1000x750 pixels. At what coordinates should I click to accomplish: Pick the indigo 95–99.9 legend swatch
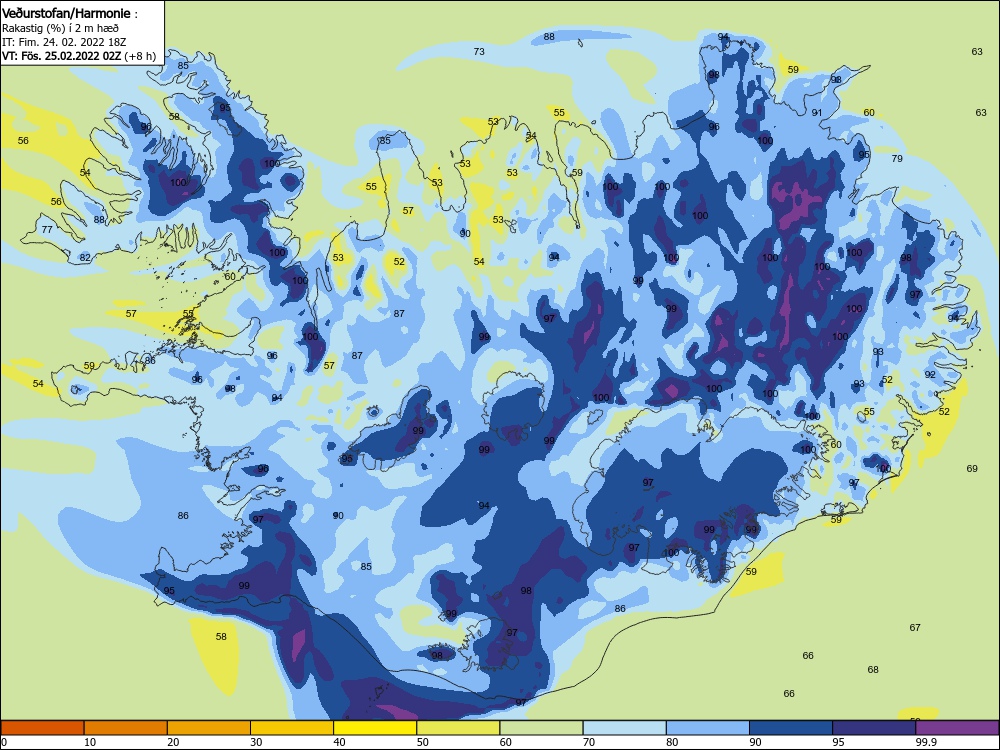coord(874,728)
